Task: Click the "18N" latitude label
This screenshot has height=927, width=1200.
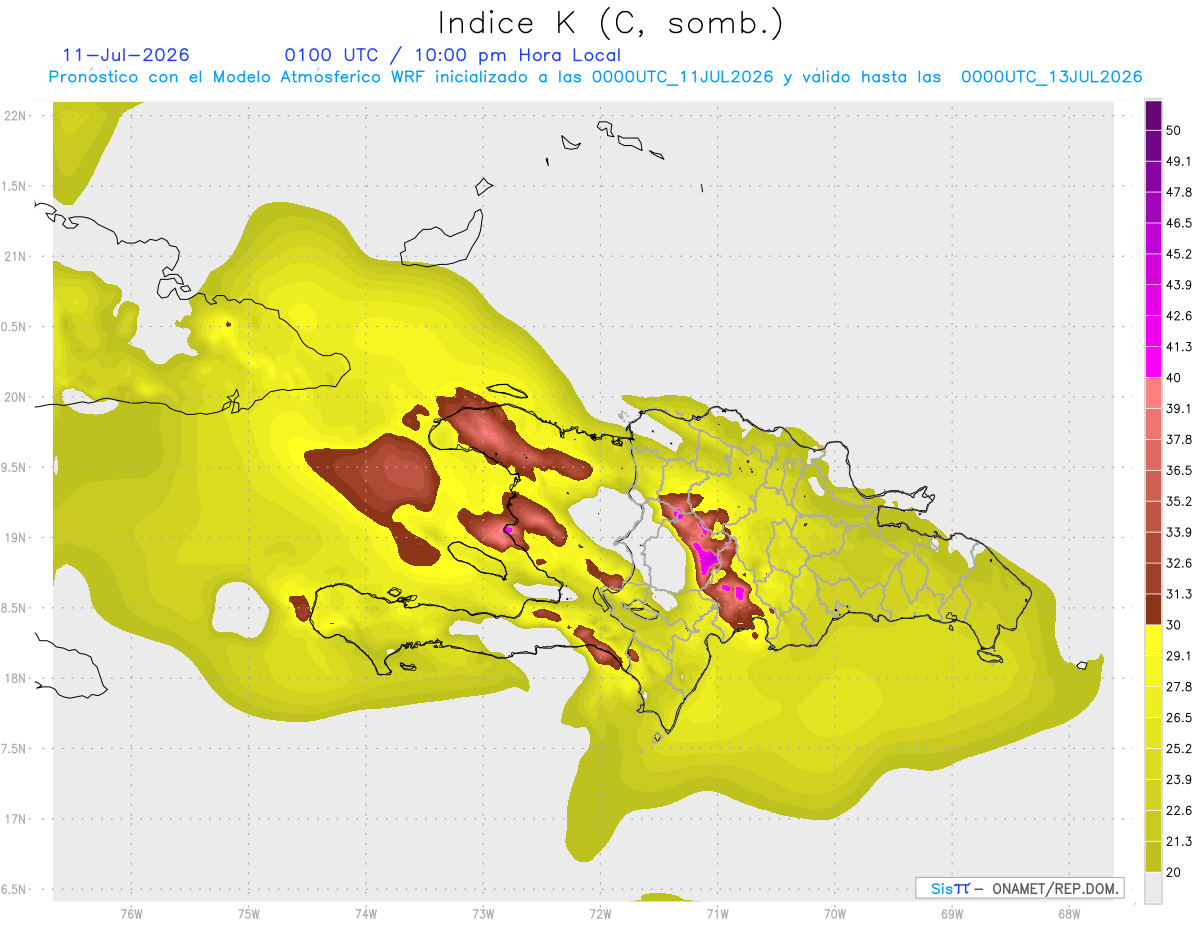Action: 15,678
